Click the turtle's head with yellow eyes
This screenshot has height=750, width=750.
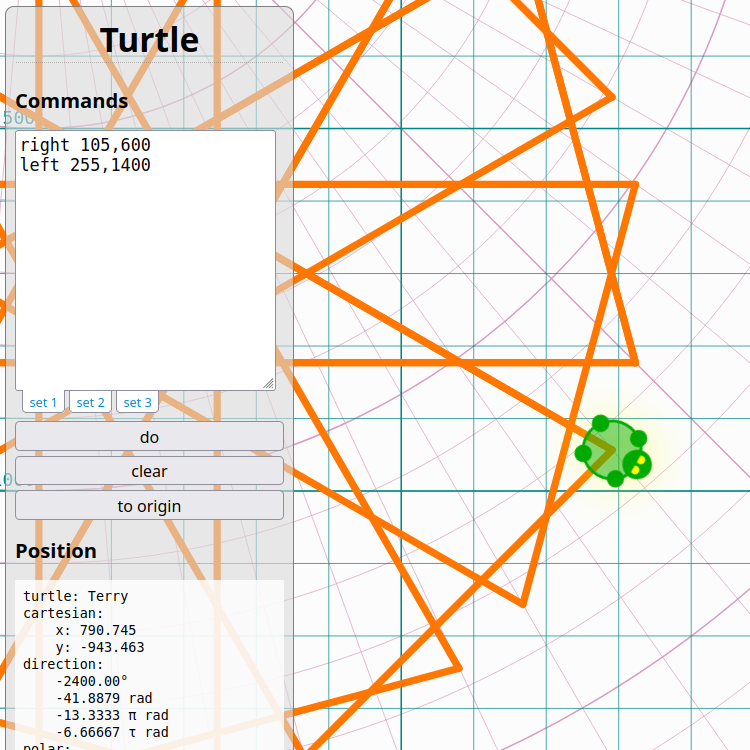point(637,464)
